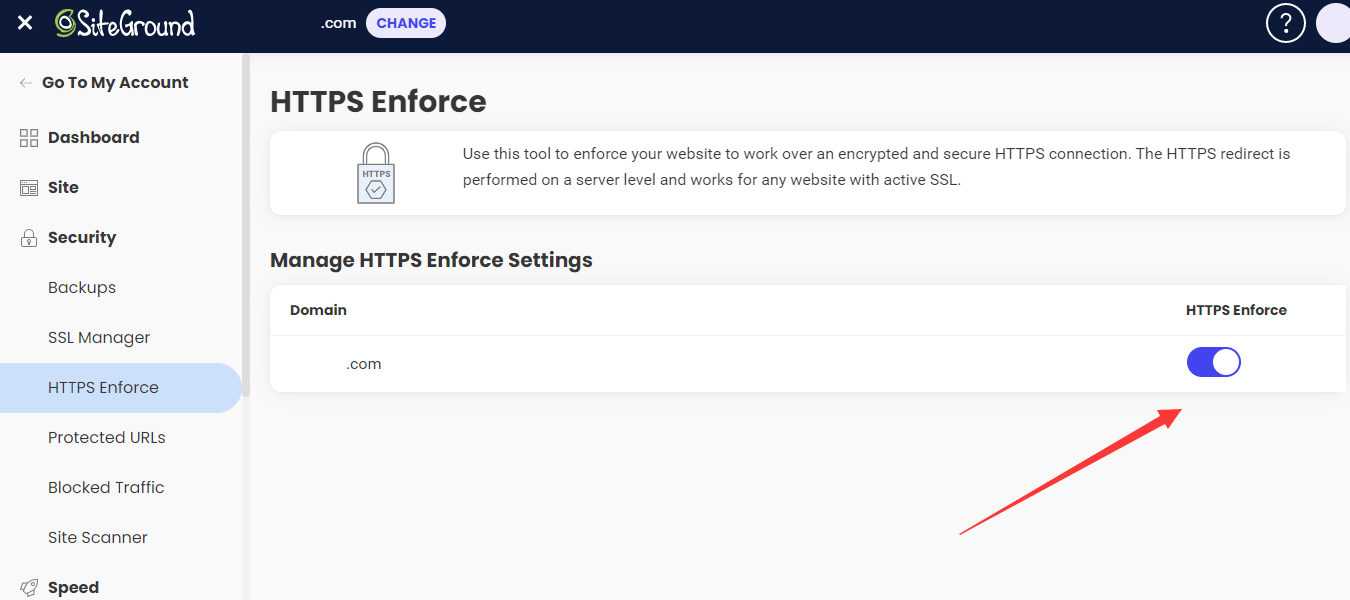Click the X close icon top-left
Screen dimensions: 1350x600
click(x=24, y=23)
